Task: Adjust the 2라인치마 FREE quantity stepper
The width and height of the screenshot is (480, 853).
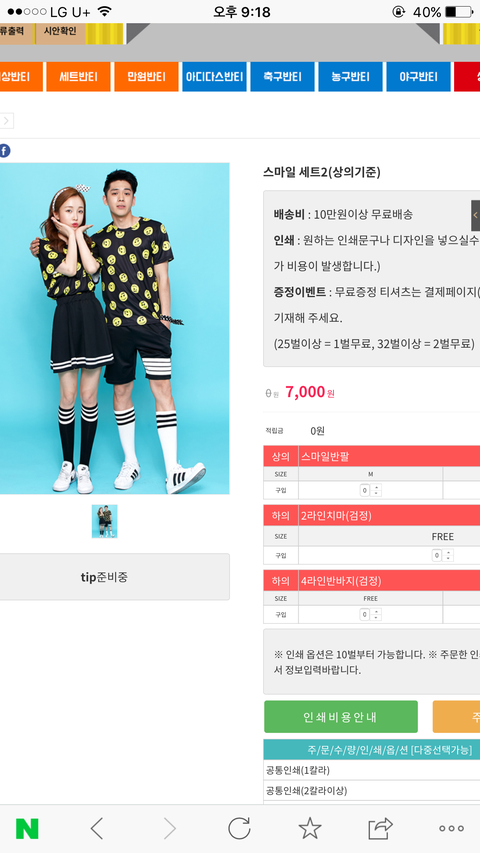Action: point(442,555)
